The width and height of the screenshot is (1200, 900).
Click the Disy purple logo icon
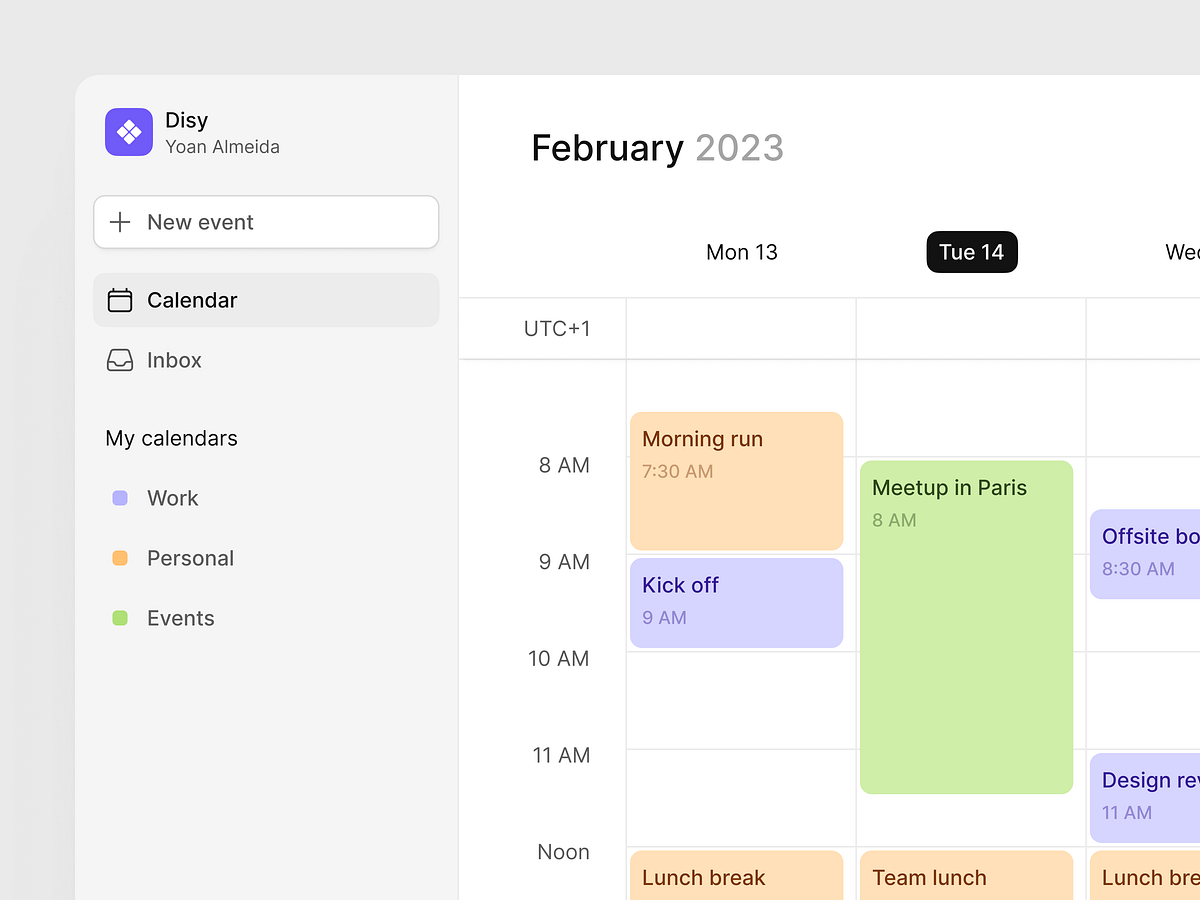coord(129,132)
